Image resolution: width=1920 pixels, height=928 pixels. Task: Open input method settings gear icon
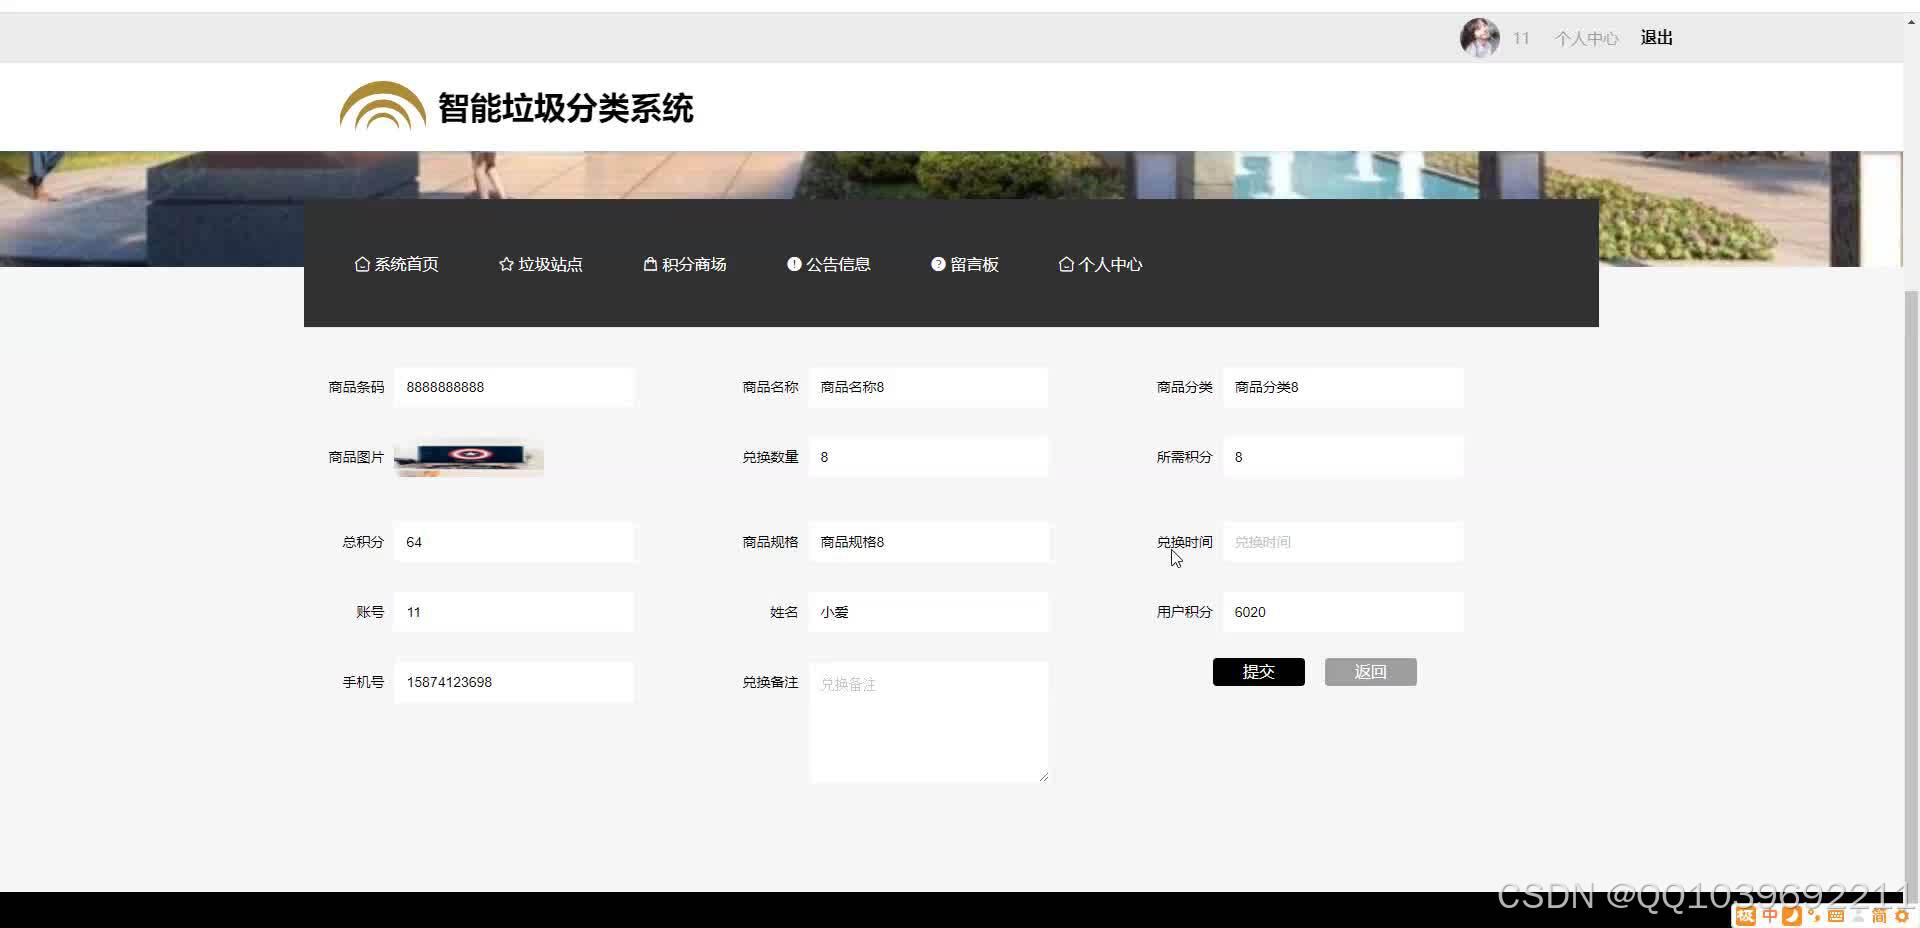(x=1901, y=915)
